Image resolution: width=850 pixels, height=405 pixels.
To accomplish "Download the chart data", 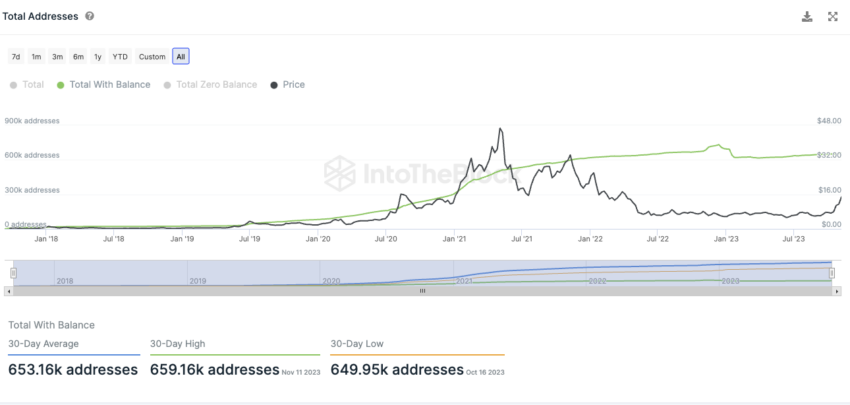I will pyautogui.click(x=807, y=17).
